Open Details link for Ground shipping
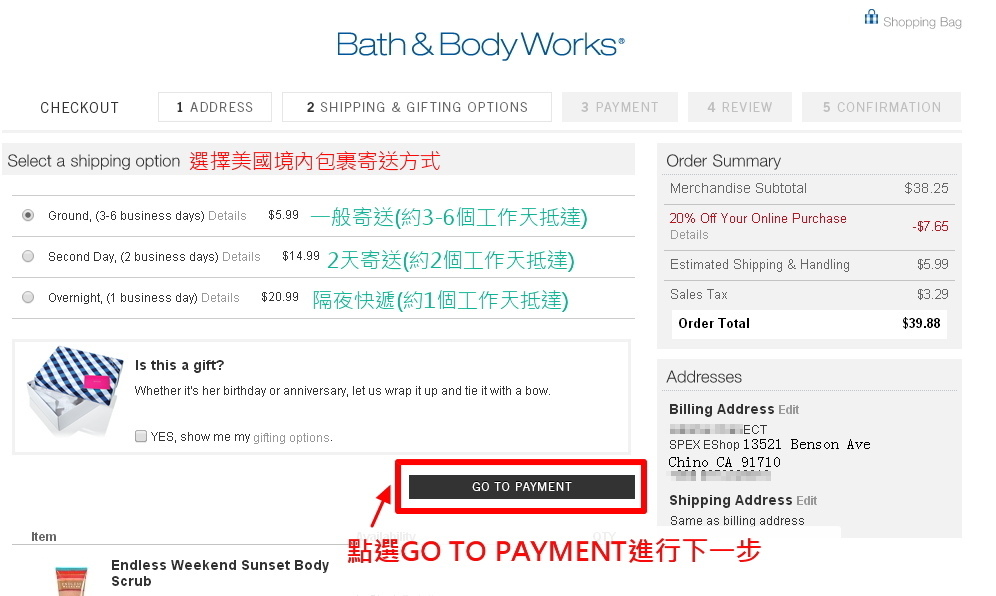 pos(227,216)
